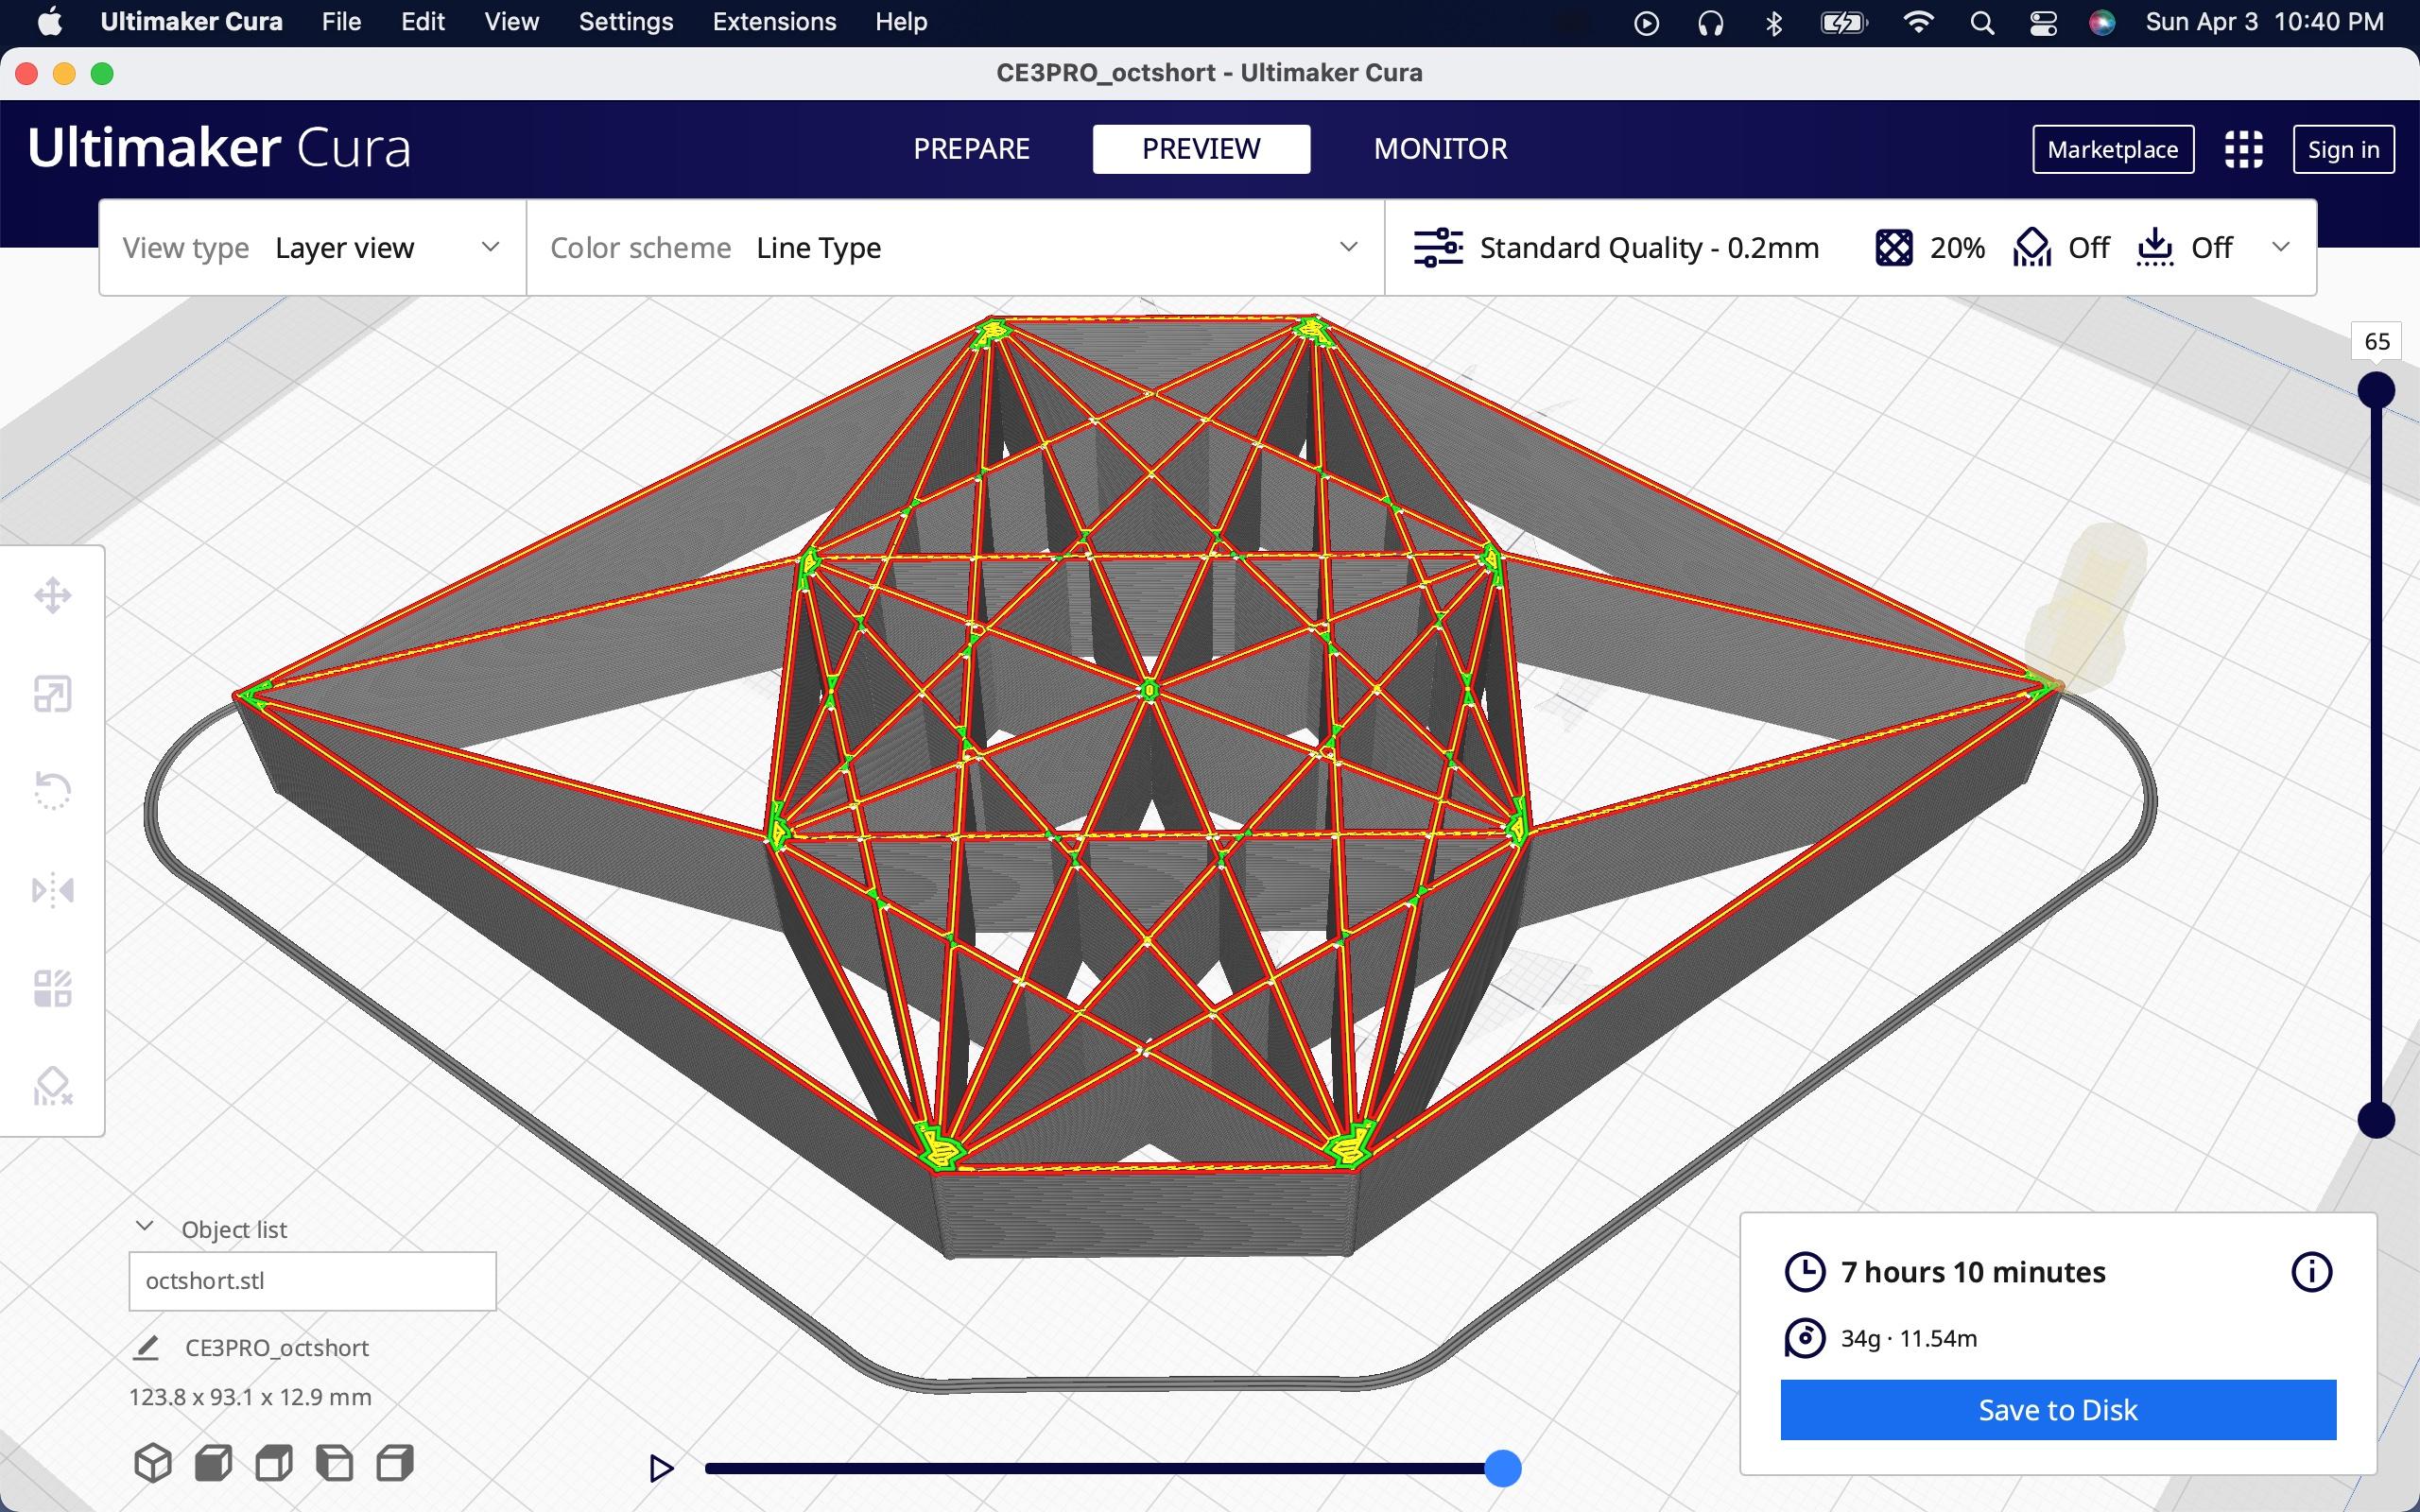Click the layer number 65 field
The height and width of the screenshot is (1512, 2420).
[2377, 341]
